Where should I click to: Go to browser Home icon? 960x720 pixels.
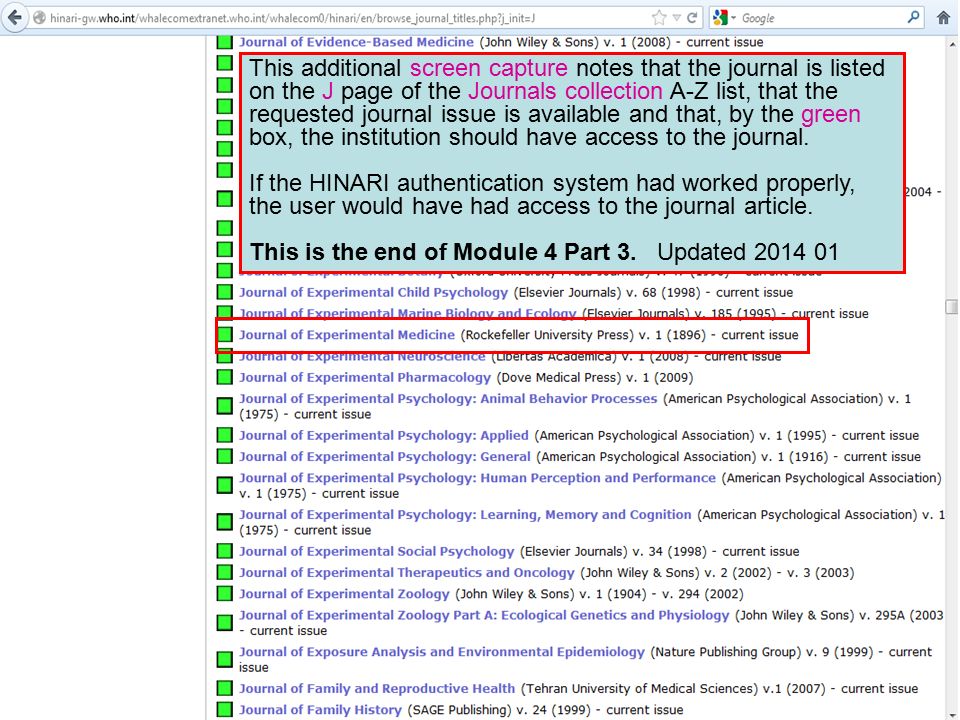point(943,18)
